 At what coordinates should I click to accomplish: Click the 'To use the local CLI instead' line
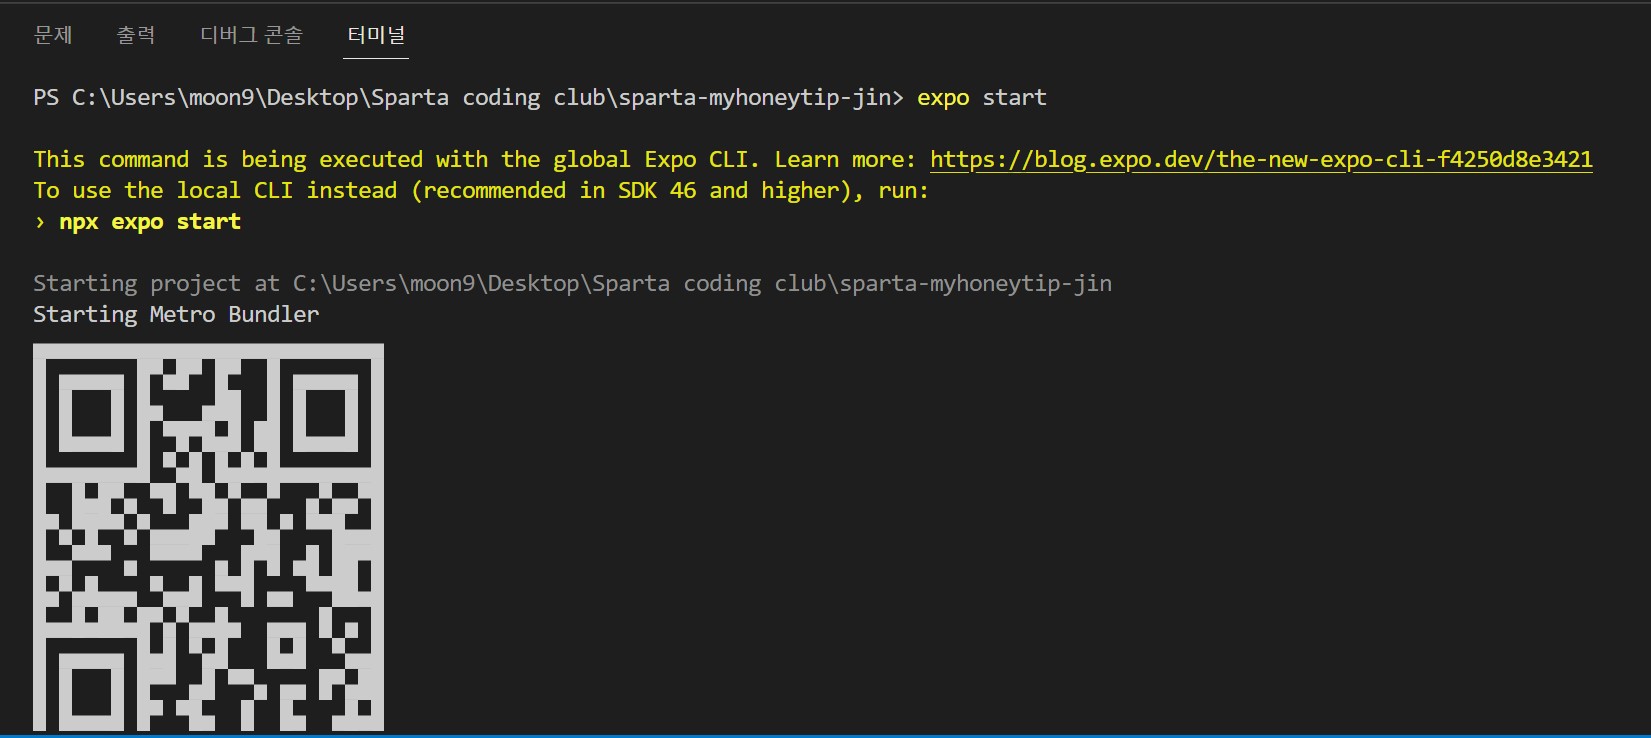point(481,191)
